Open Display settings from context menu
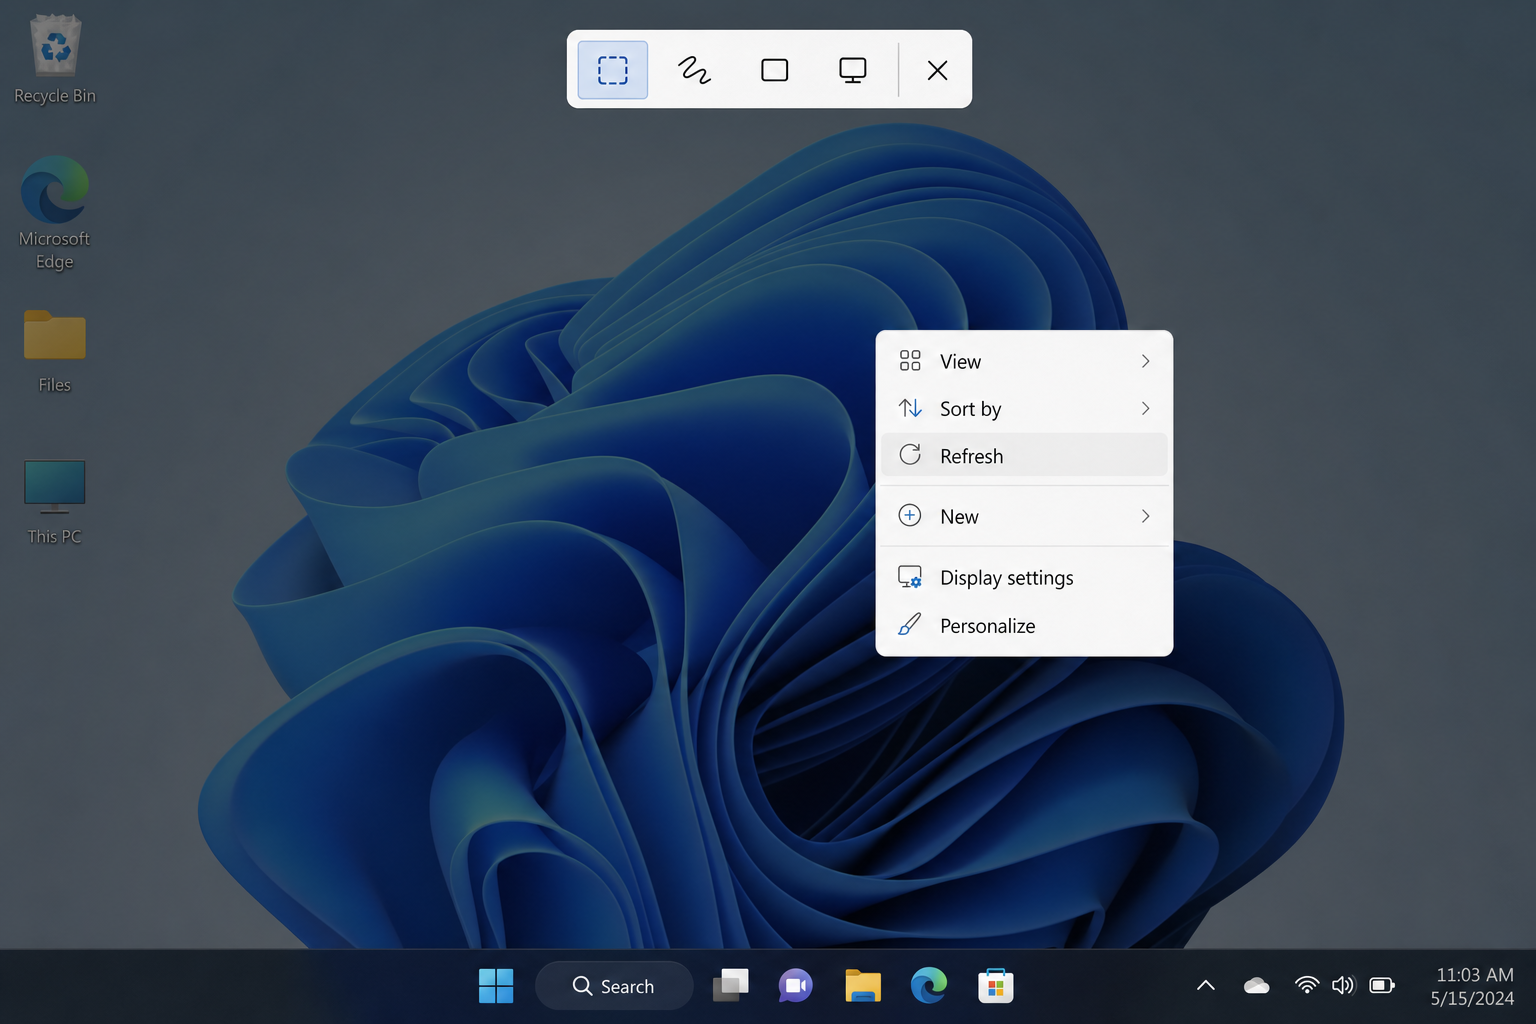1536x1024 pixels. [x=1024, y=577]
